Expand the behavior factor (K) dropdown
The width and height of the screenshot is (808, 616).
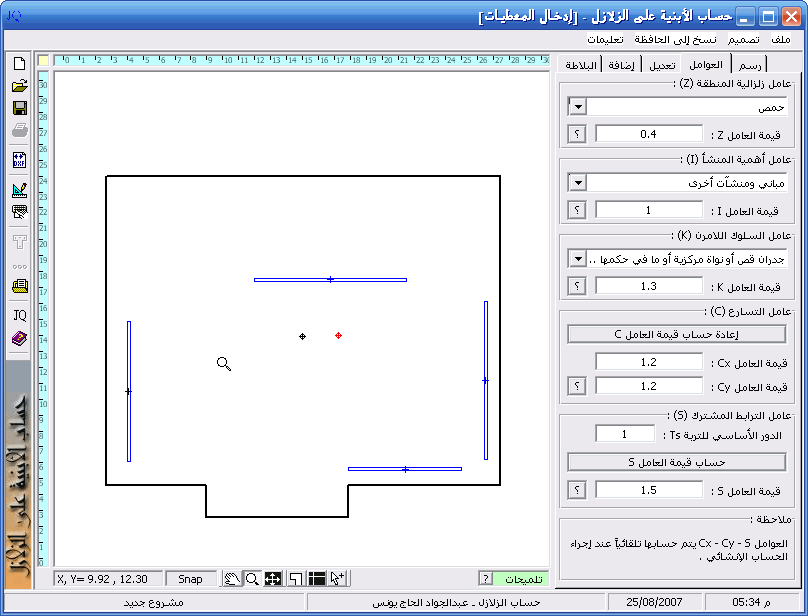click(x=577, y=259)
